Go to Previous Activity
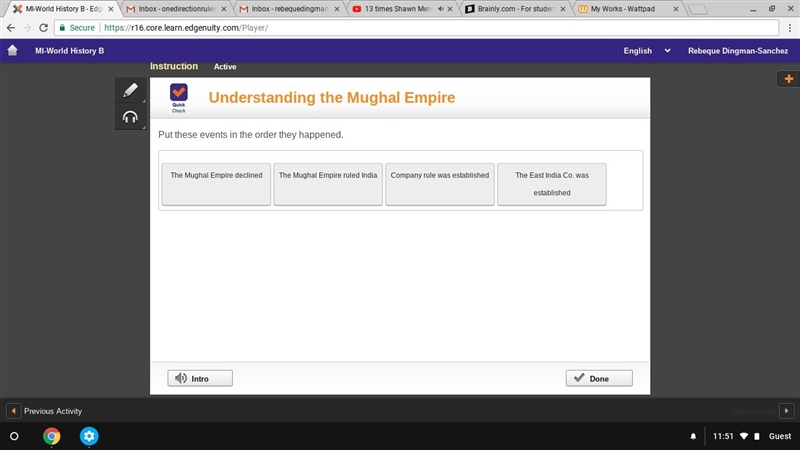Screen dimensions: 800x450 [x=44, y=411]
